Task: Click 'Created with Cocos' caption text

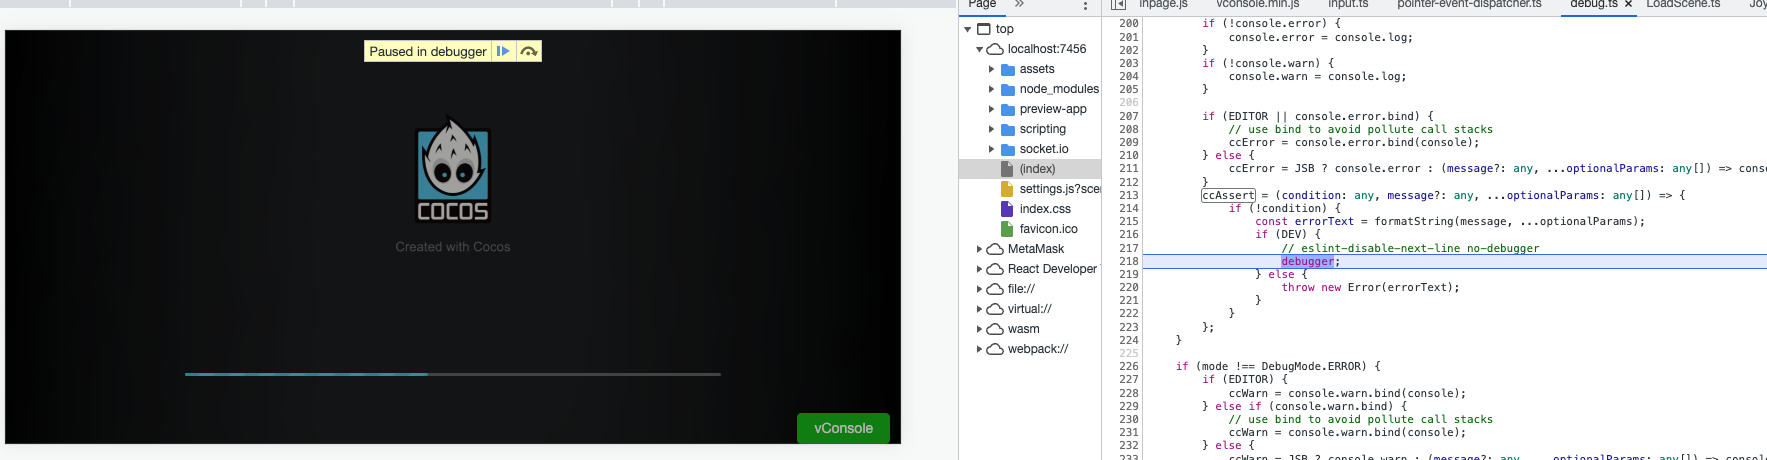Action: pyautogui.click(x=453, y=247)
